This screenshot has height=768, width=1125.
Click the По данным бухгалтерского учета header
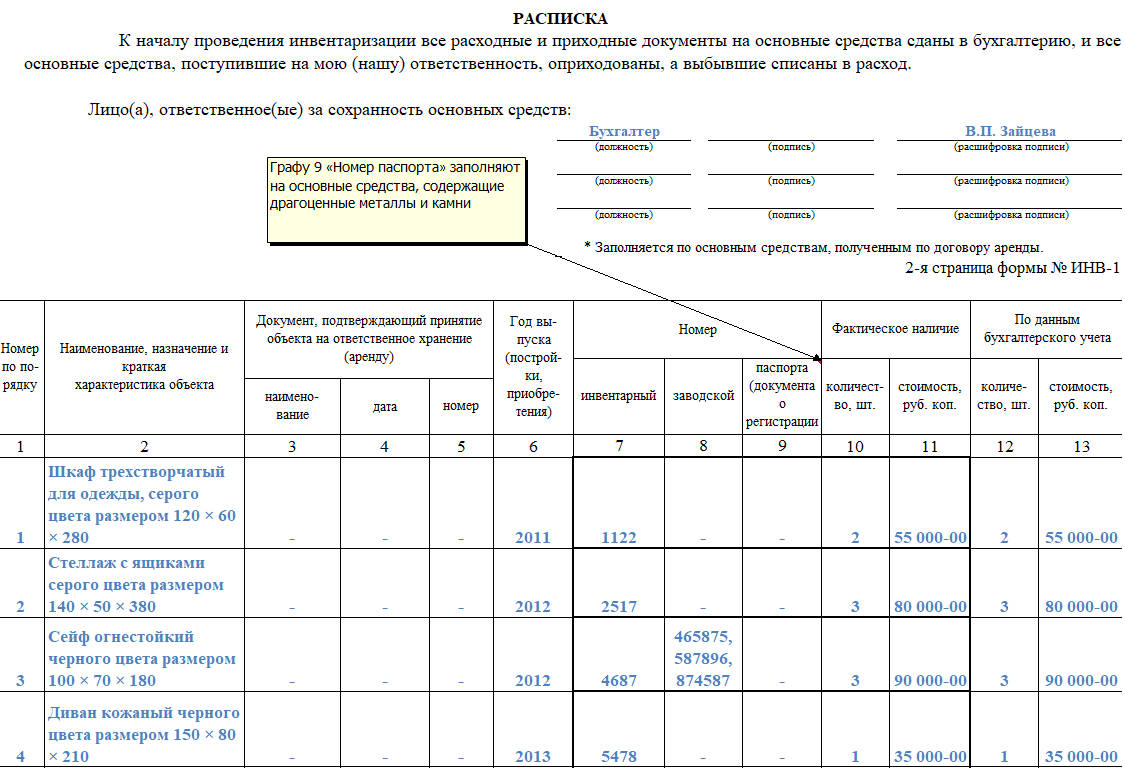tap(1046, 329)
